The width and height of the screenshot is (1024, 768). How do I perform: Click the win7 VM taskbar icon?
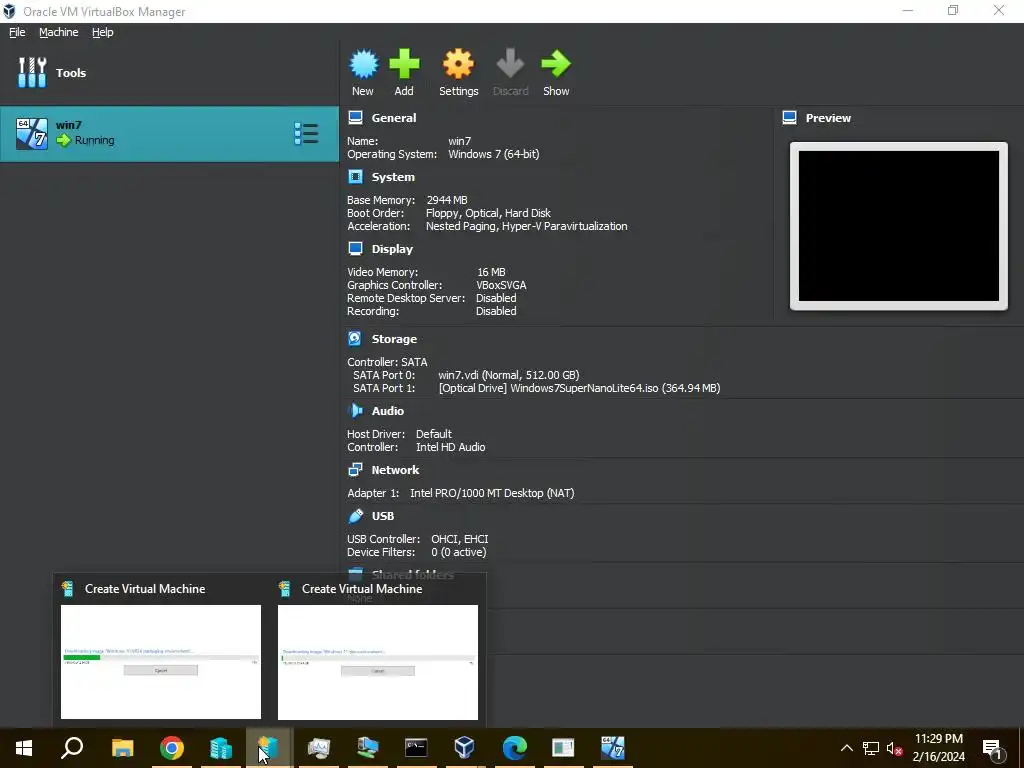pyautogui.click(x=612, y=748)
